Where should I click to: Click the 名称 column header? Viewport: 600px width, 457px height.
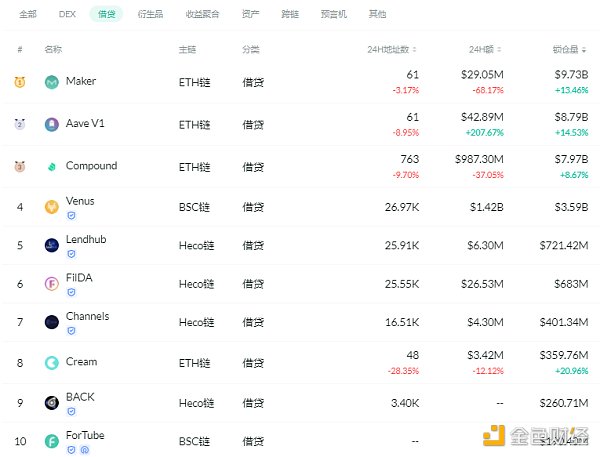click(x=53, y=49)
